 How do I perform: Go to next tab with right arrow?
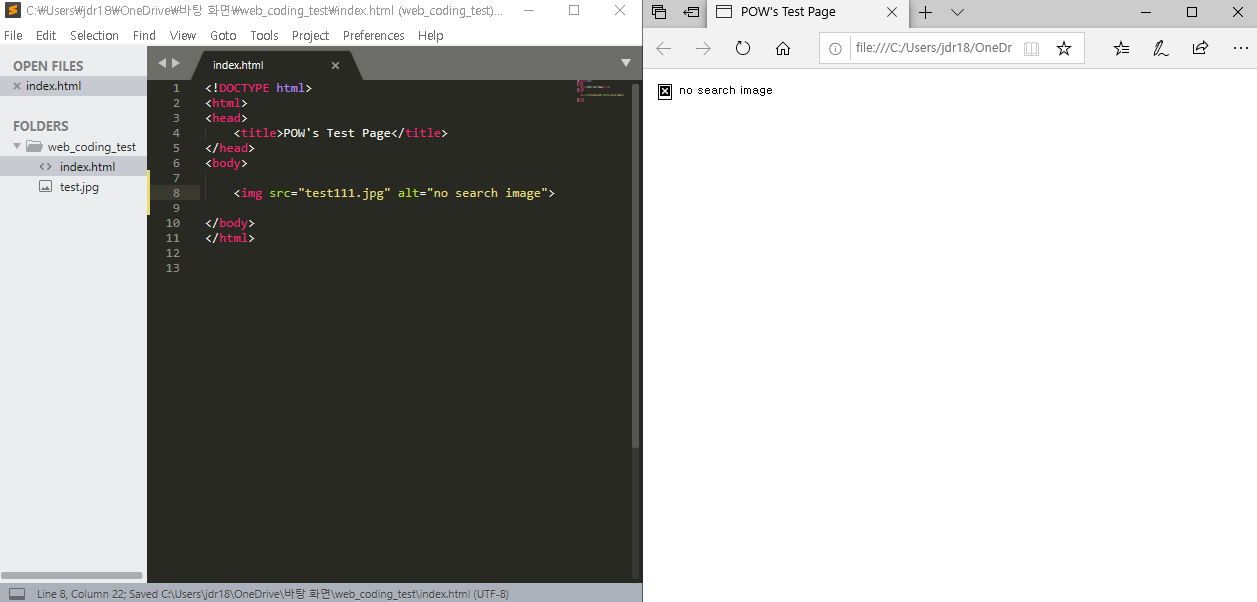click(x=176, y=63)
